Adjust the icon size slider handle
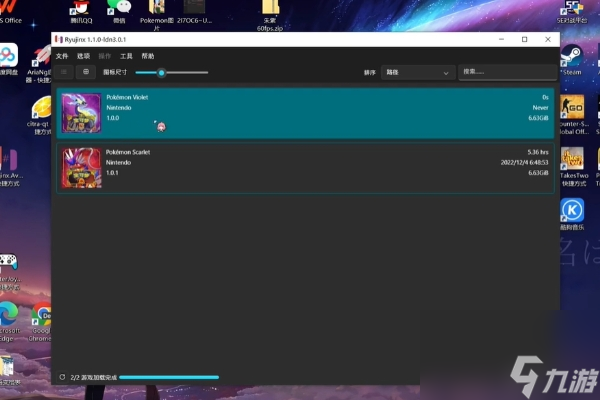Image resolution: width=600 pixels, height=400 pixels. 161,72
